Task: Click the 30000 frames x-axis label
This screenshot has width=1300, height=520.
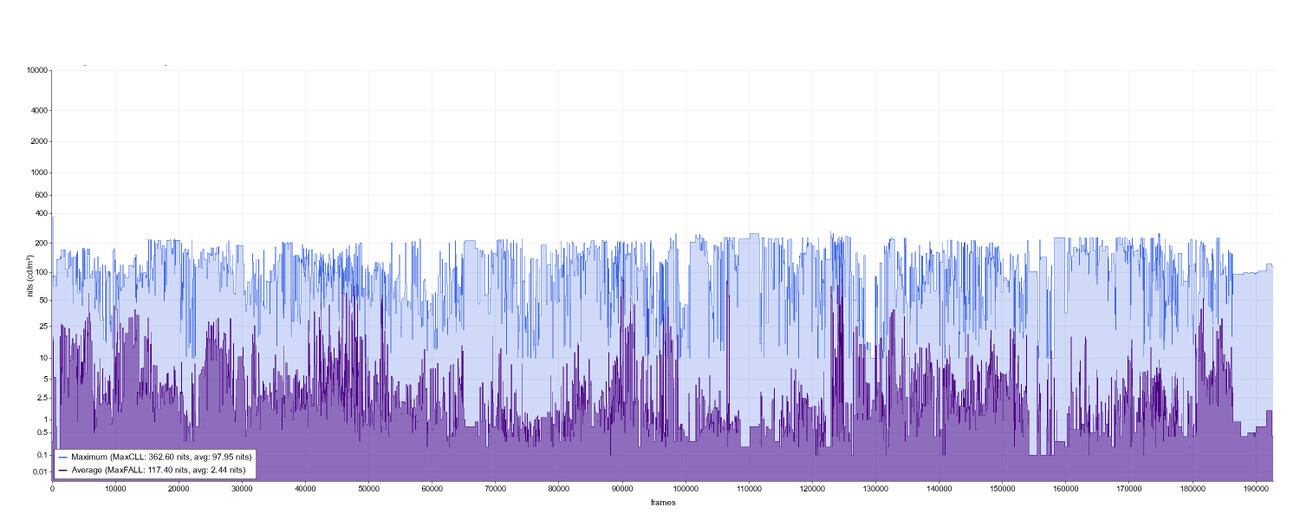Action: coord(242,489)
